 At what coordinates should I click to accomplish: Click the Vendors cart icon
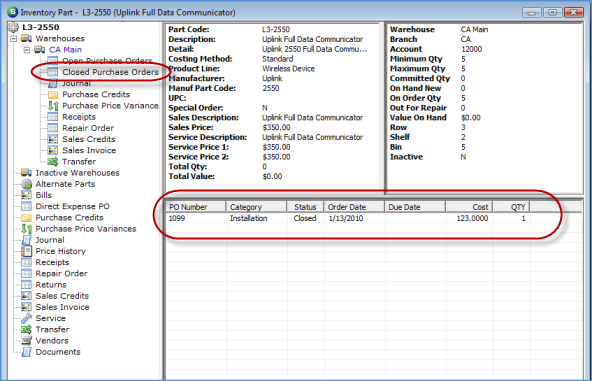[x=26, y=341]
